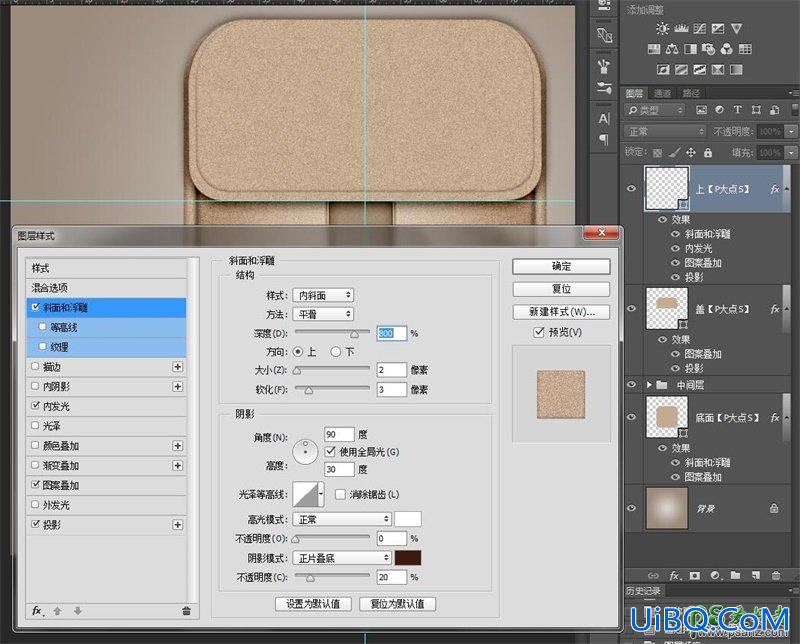The image size is (800, 644).
Task: Delete effect trash icon in Layer Style dialog
Action: [x=186, y=611]
